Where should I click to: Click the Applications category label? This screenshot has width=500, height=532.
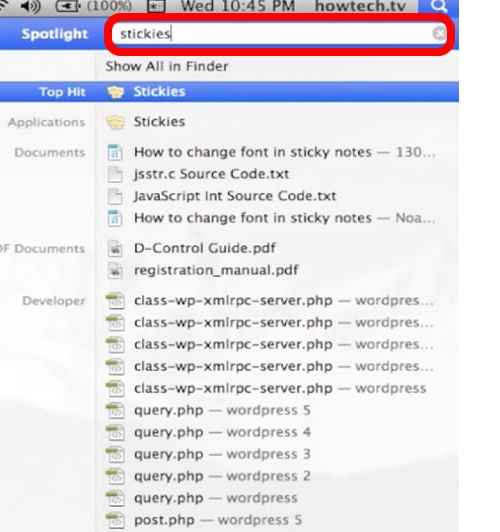[46, 122]
